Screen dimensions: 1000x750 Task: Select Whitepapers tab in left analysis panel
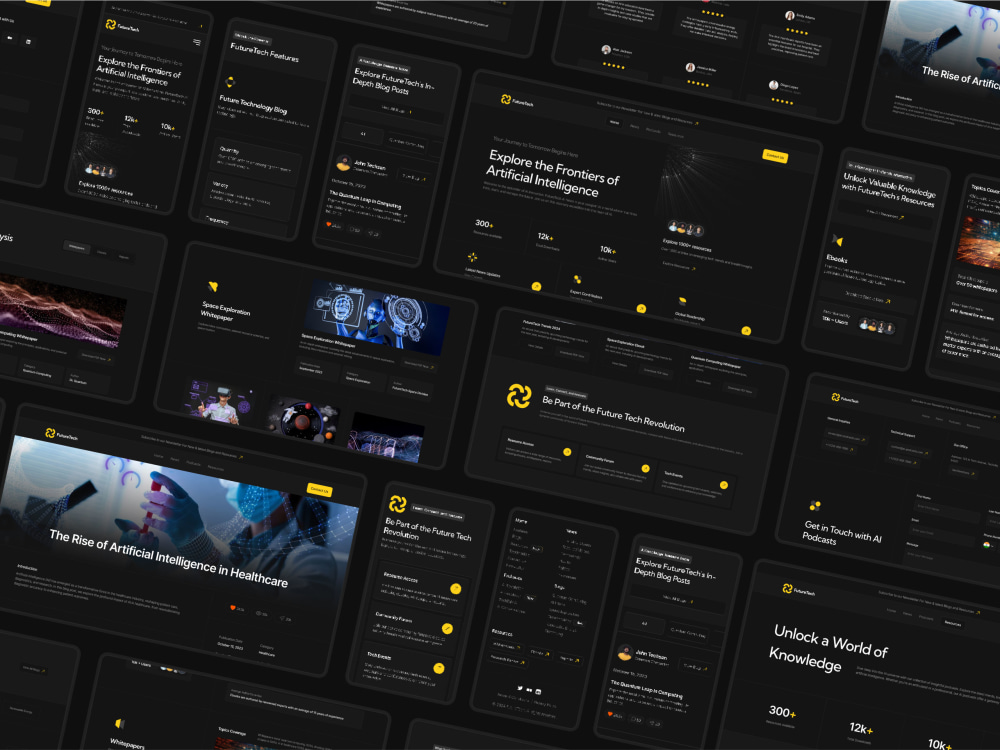tap(77, 247)
